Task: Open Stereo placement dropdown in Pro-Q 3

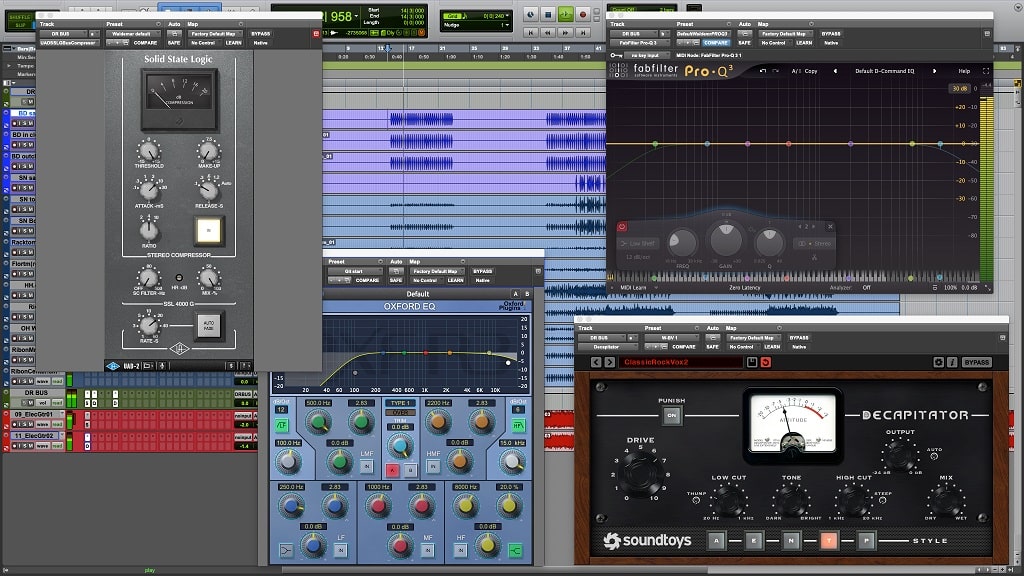Action: [x=814, y=243]
